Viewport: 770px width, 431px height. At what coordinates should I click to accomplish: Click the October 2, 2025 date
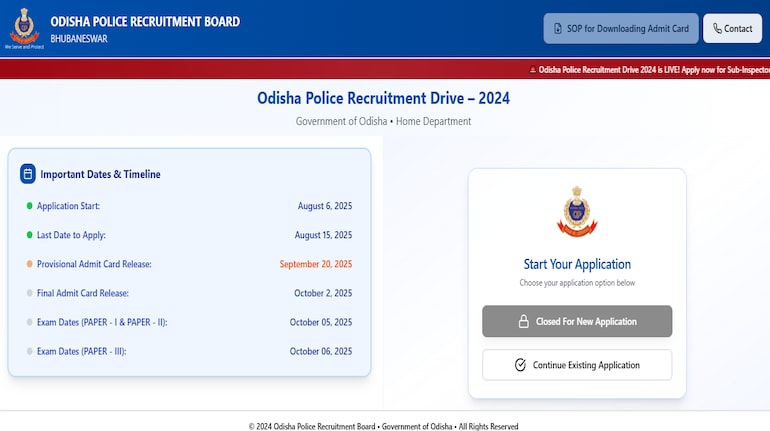pyautogui.click(x=323, y=293)
